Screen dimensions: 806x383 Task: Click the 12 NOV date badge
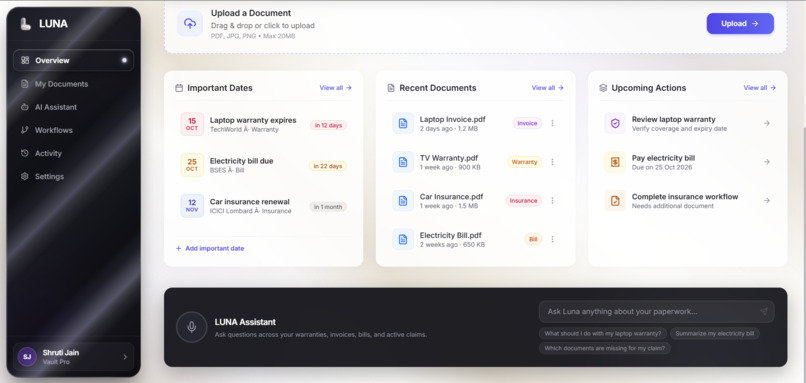192,206
